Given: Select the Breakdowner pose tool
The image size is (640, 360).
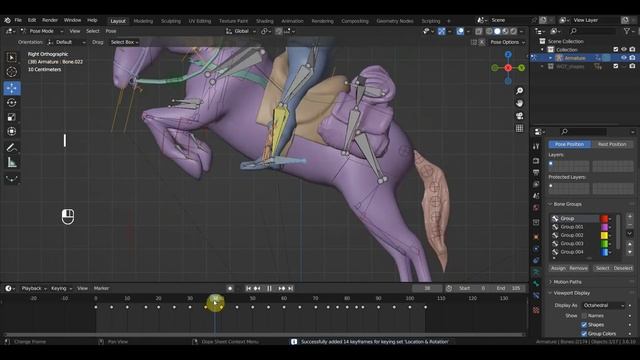Looking at the screenshot, I should (x=11, y=179).
